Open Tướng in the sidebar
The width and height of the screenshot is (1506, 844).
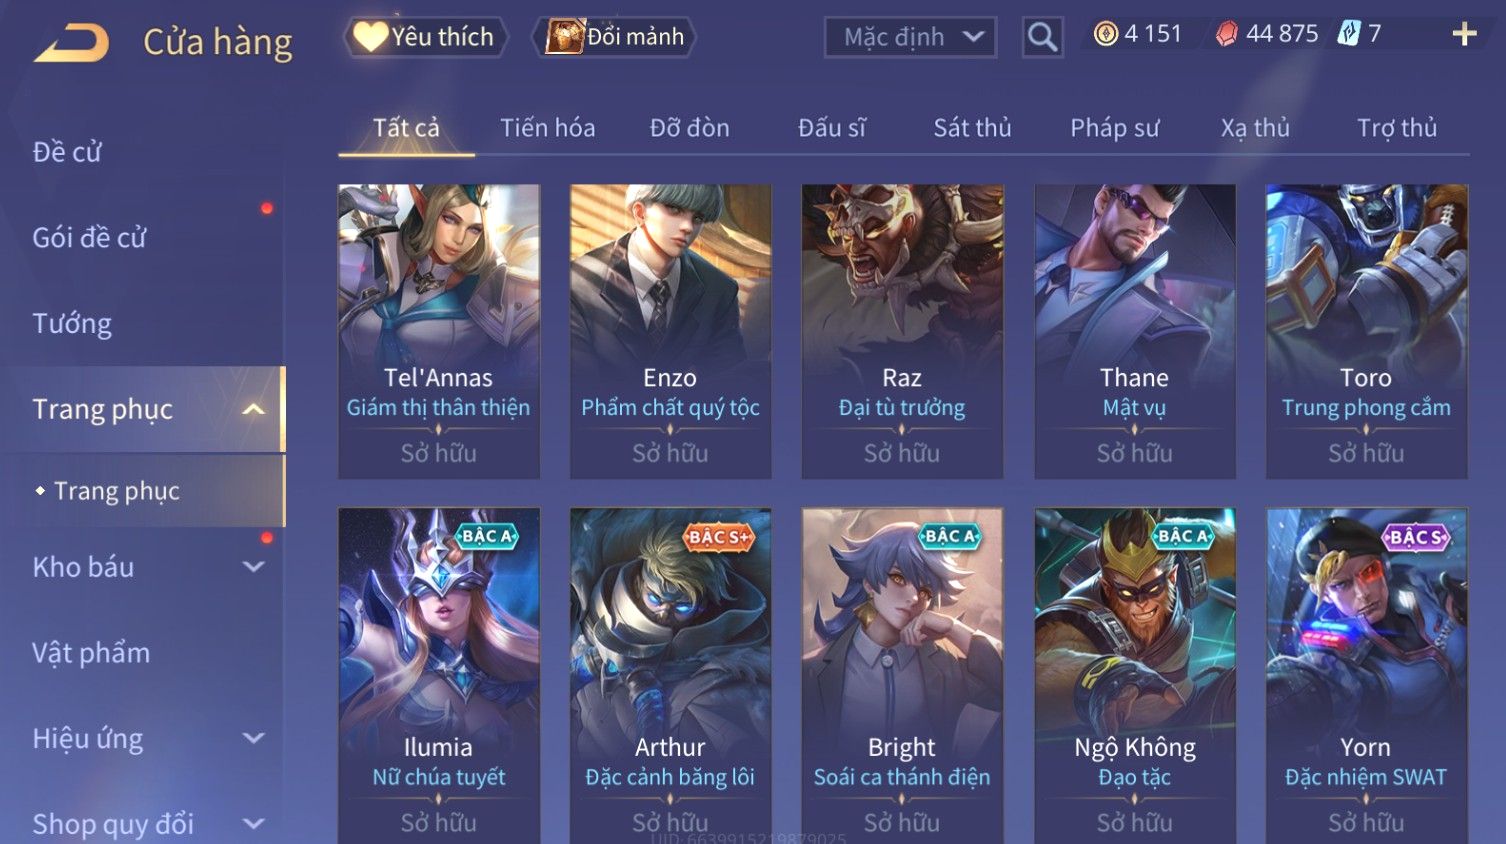click(72, 324)
